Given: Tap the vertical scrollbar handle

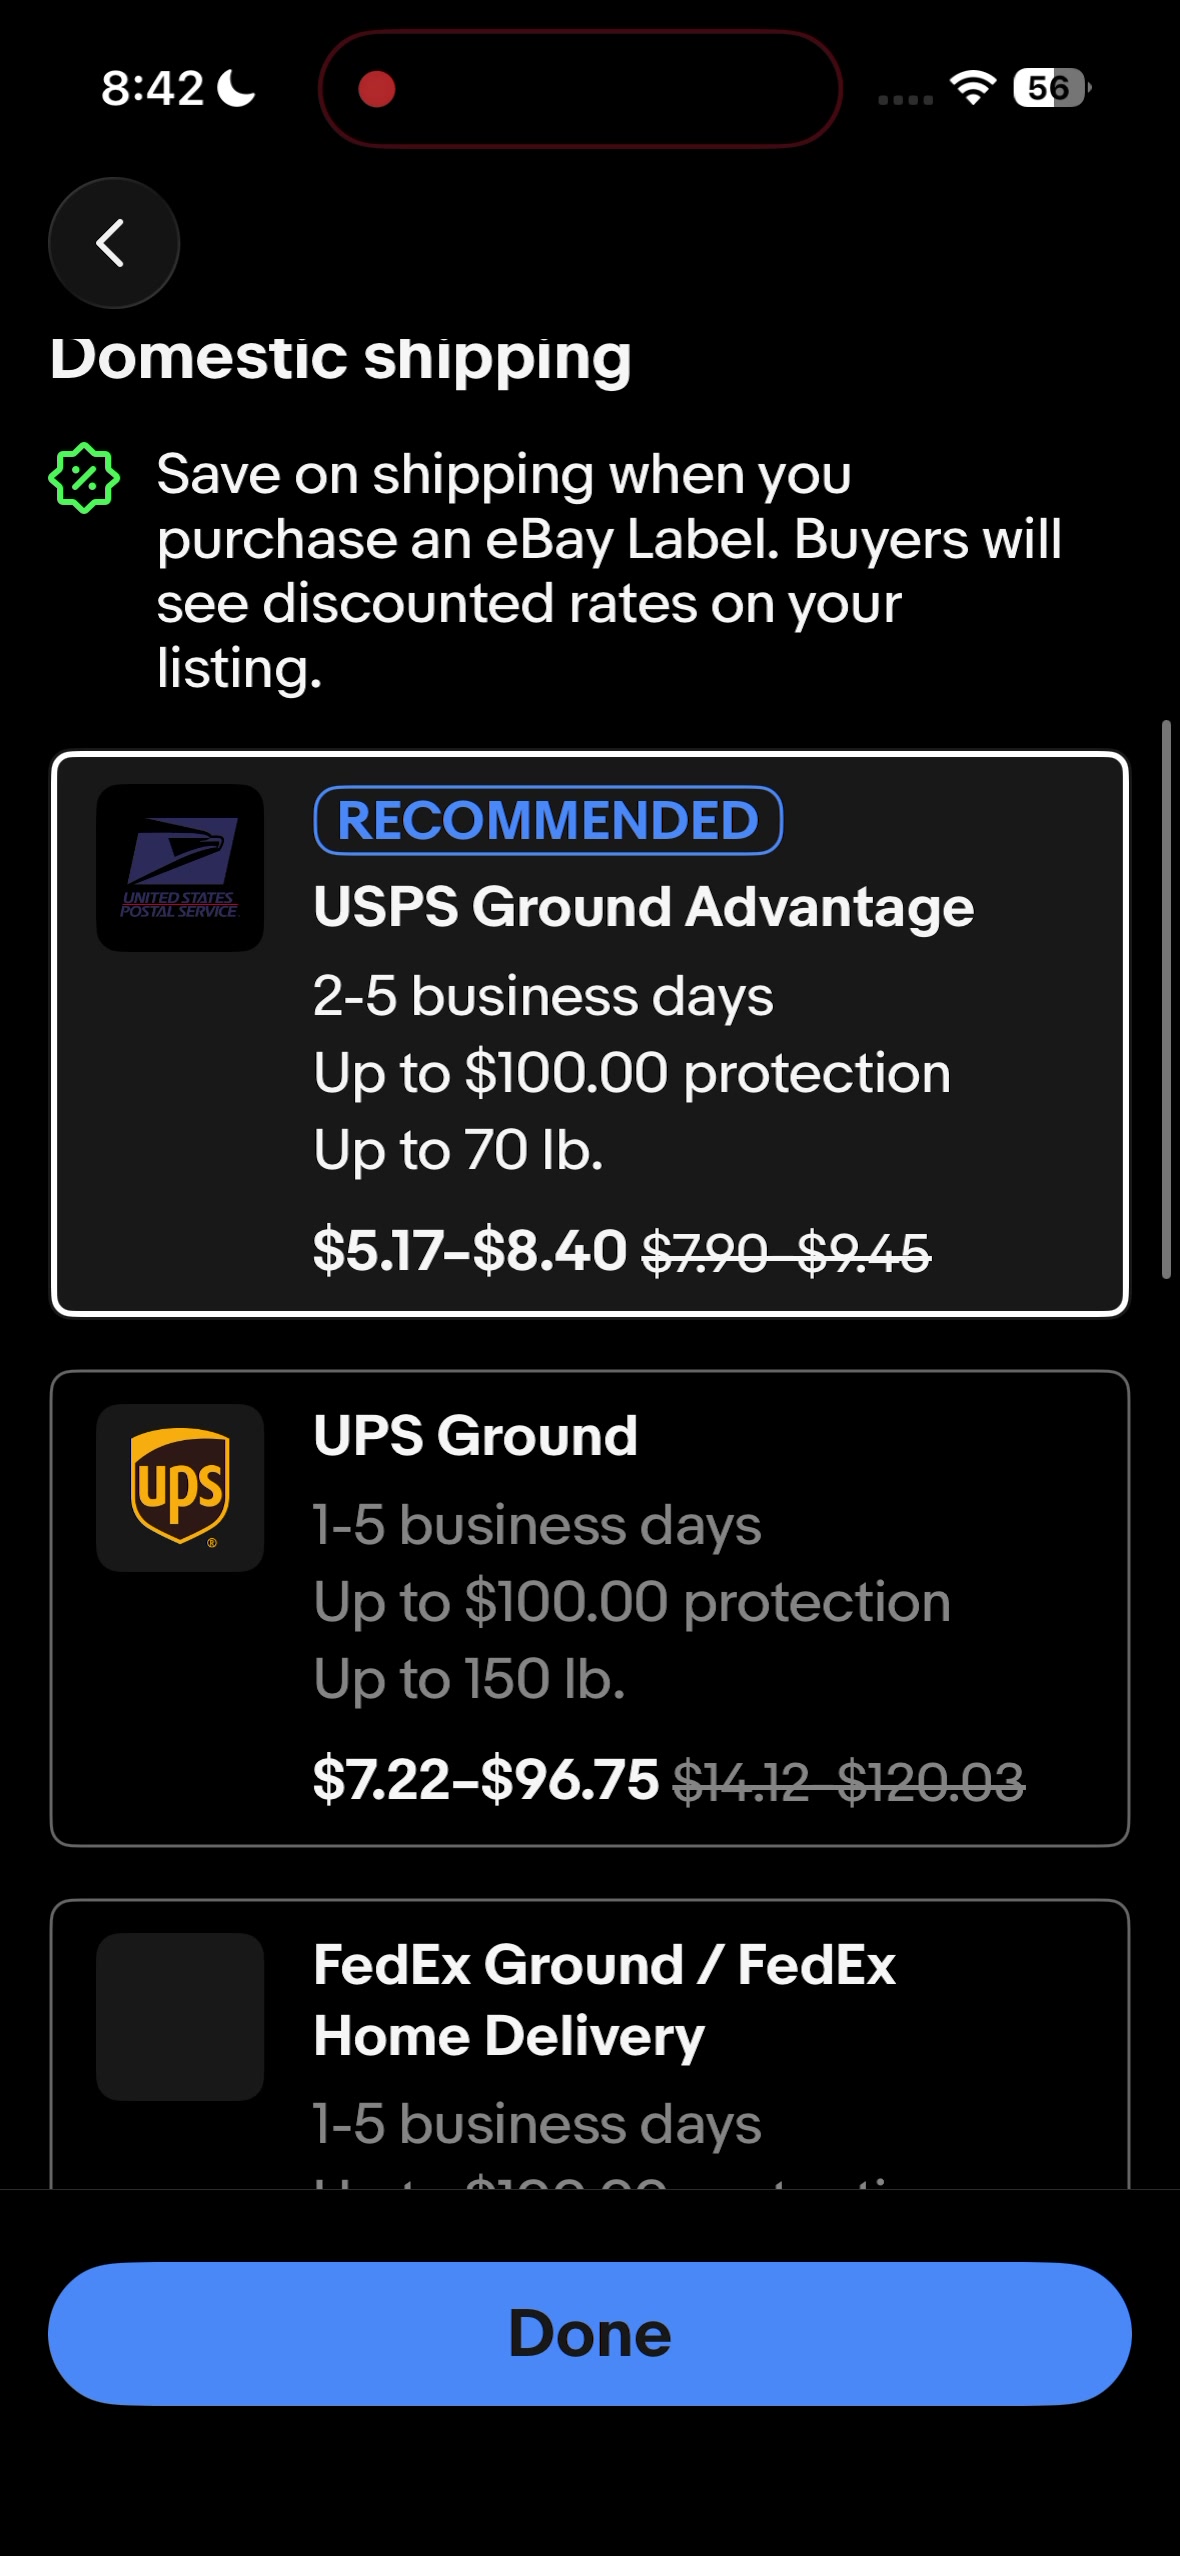Looking at the screenshot, I should [x=1166, y=998].
